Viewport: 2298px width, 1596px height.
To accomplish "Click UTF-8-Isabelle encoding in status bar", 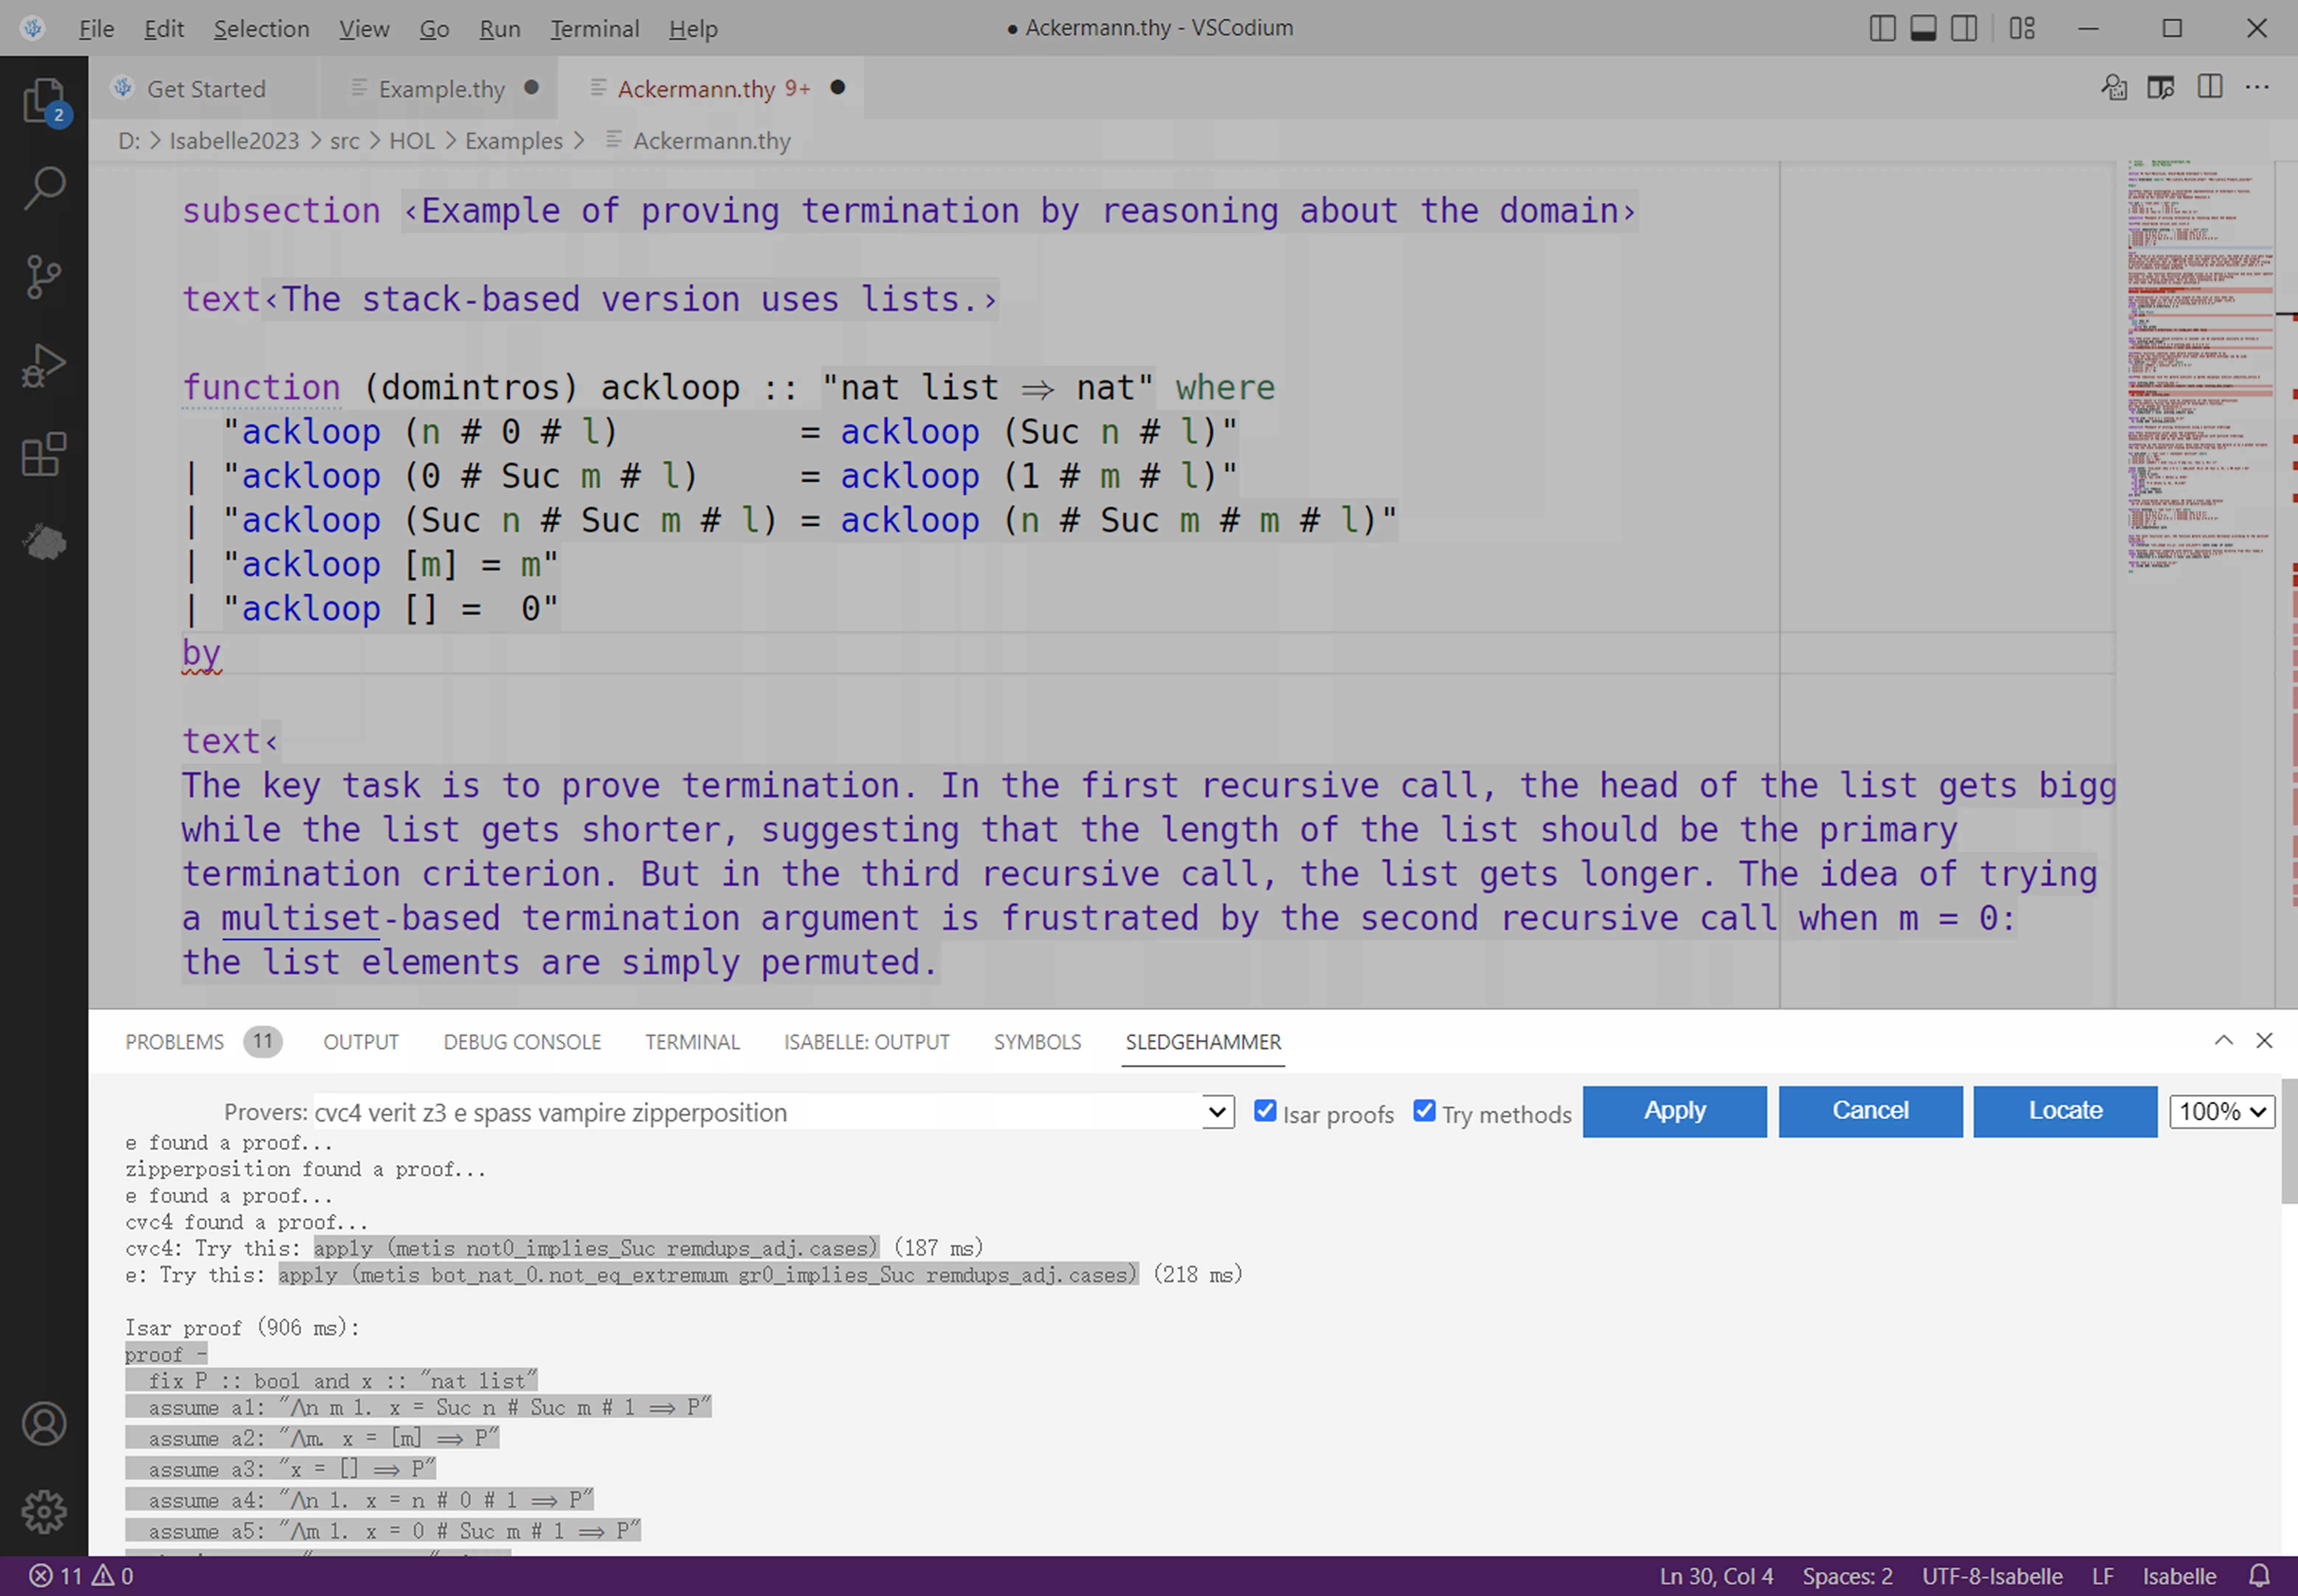I will point(1992,1576).
